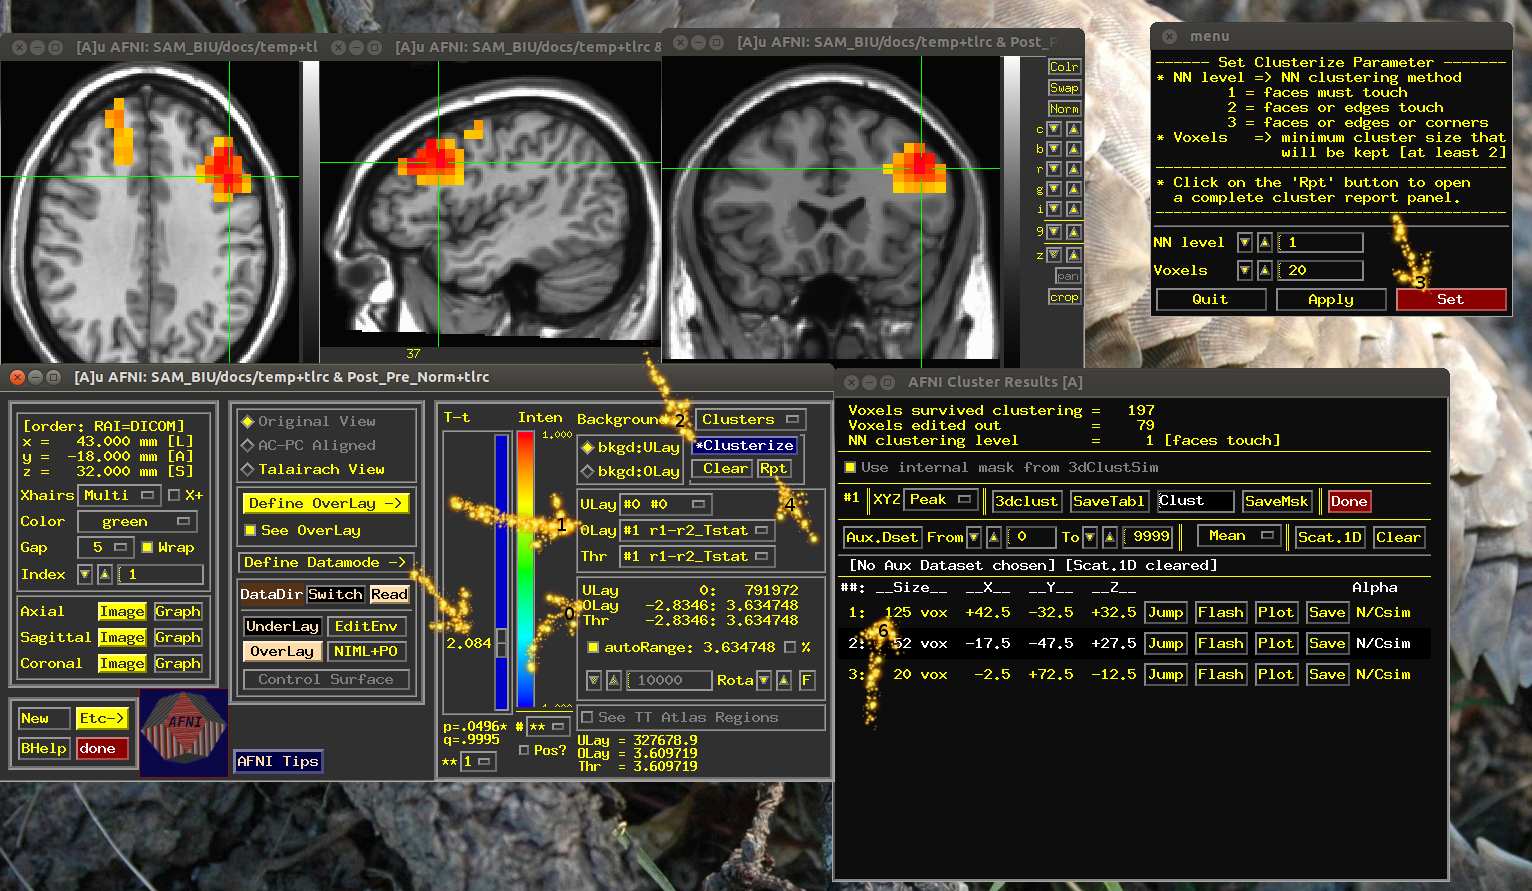This screenshot has width=1532, height=891.
Task: Click Jump for cluster 2 row
Action: (x=1166, y=643)
